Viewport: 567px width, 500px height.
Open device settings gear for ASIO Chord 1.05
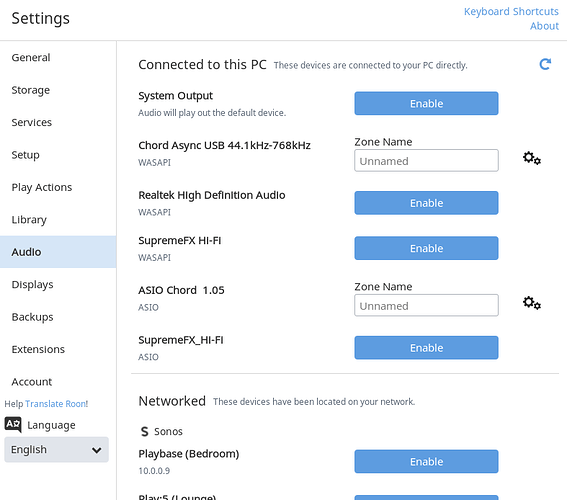pos(532,303)
